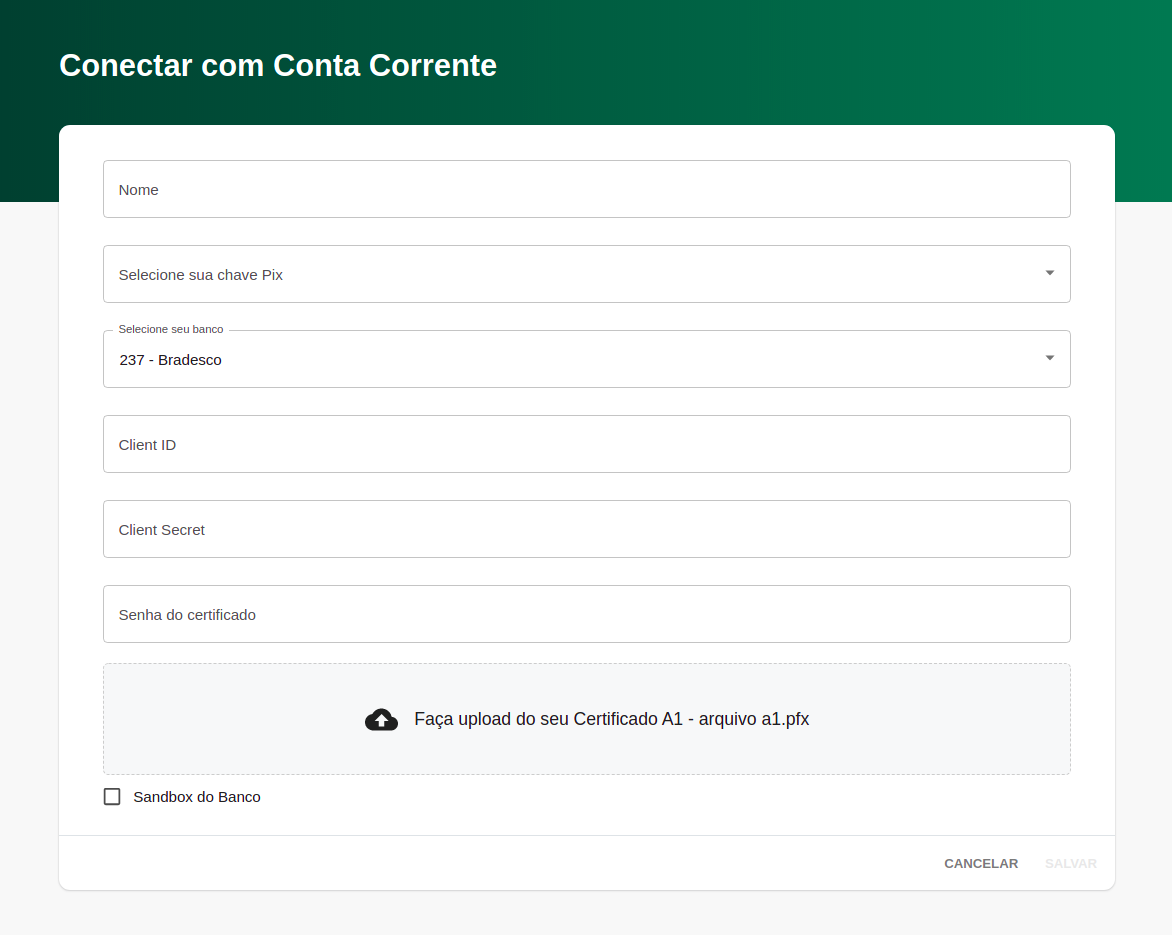
Task: Open the bank selection dropdown showing 237 - Bradesco
Action: point(586,358)
